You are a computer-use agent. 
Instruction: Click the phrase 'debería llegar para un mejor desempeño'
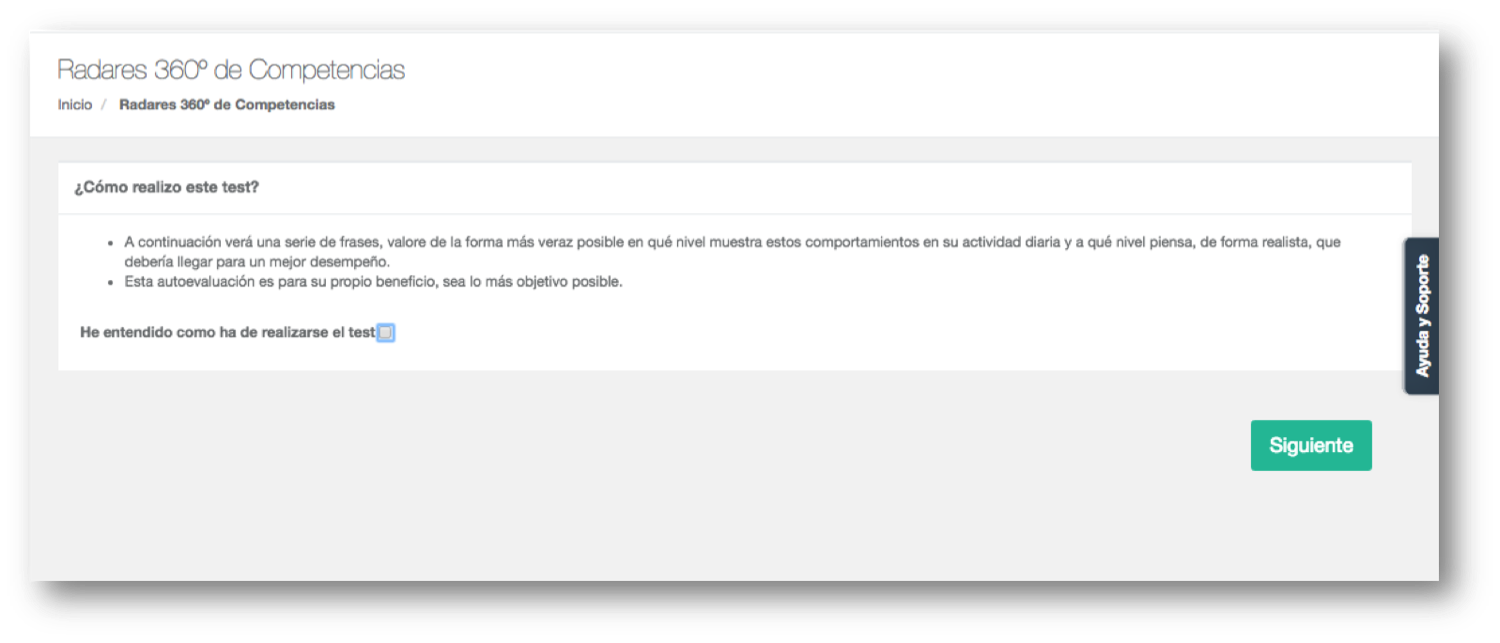click(257, 262)
